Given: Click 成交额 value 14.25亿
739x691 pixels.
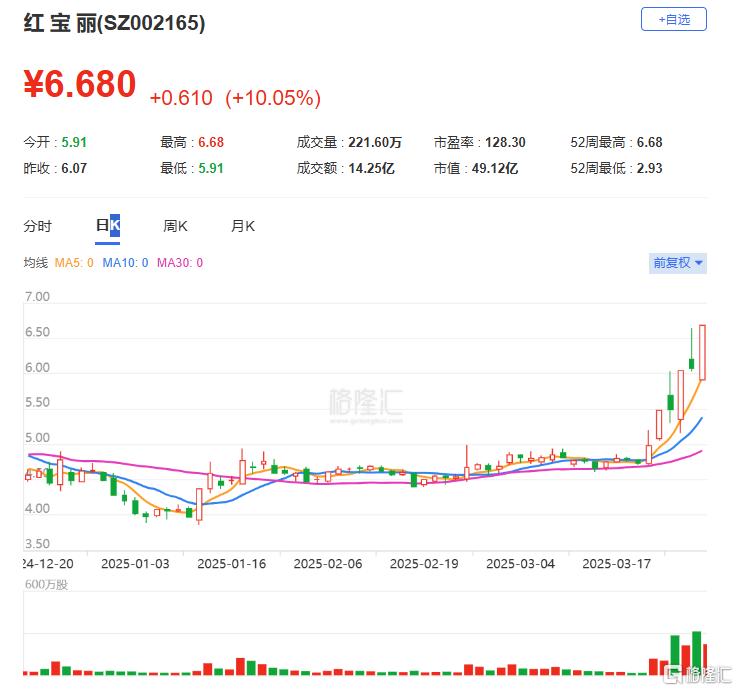Looking at the screenshot, I should click(371, 168).
